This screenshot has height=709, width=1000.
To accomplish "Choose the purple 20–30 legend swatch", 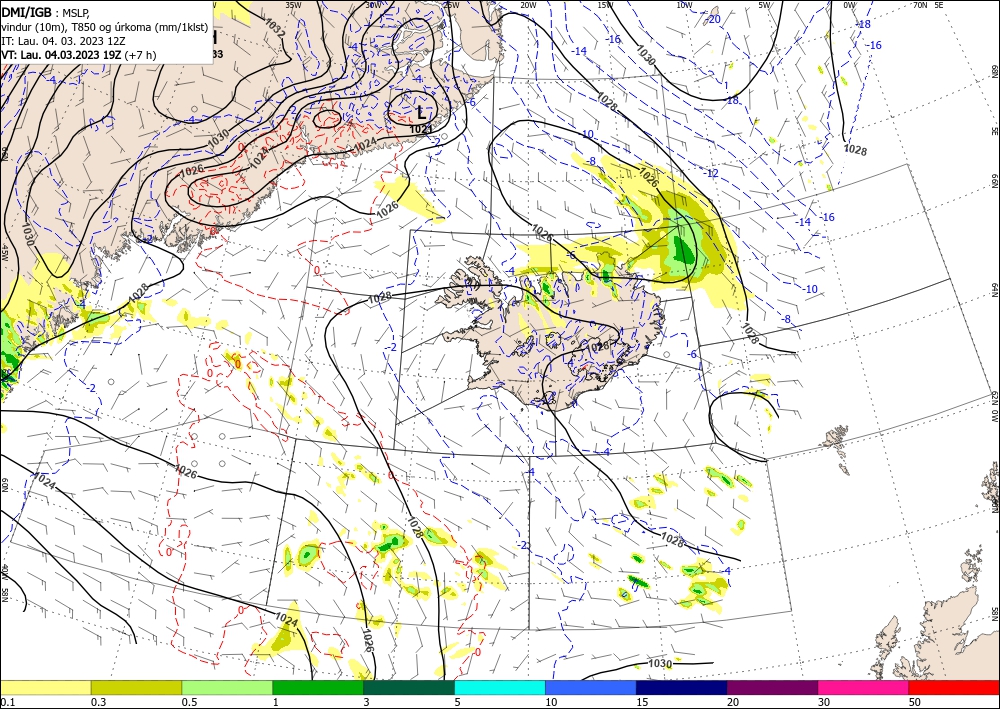I will point(772,687).
